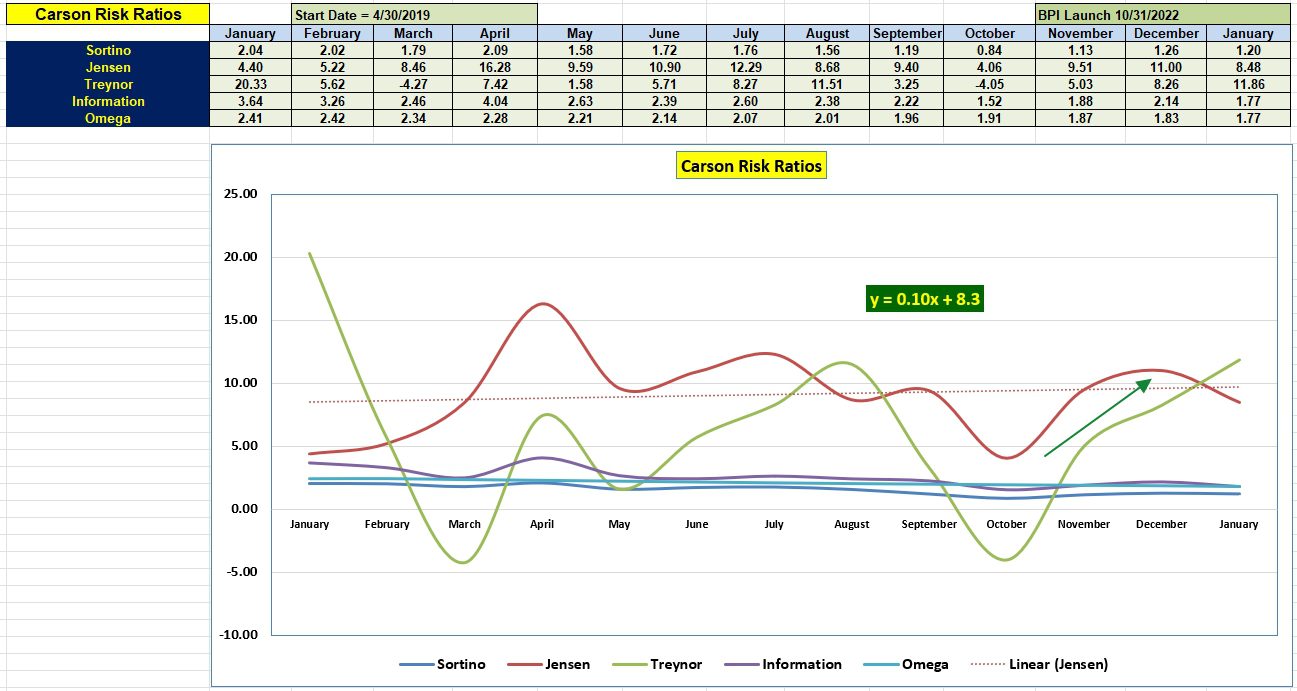
Task: Select the Information April cell showing 4.04
Action: [494, 101]
